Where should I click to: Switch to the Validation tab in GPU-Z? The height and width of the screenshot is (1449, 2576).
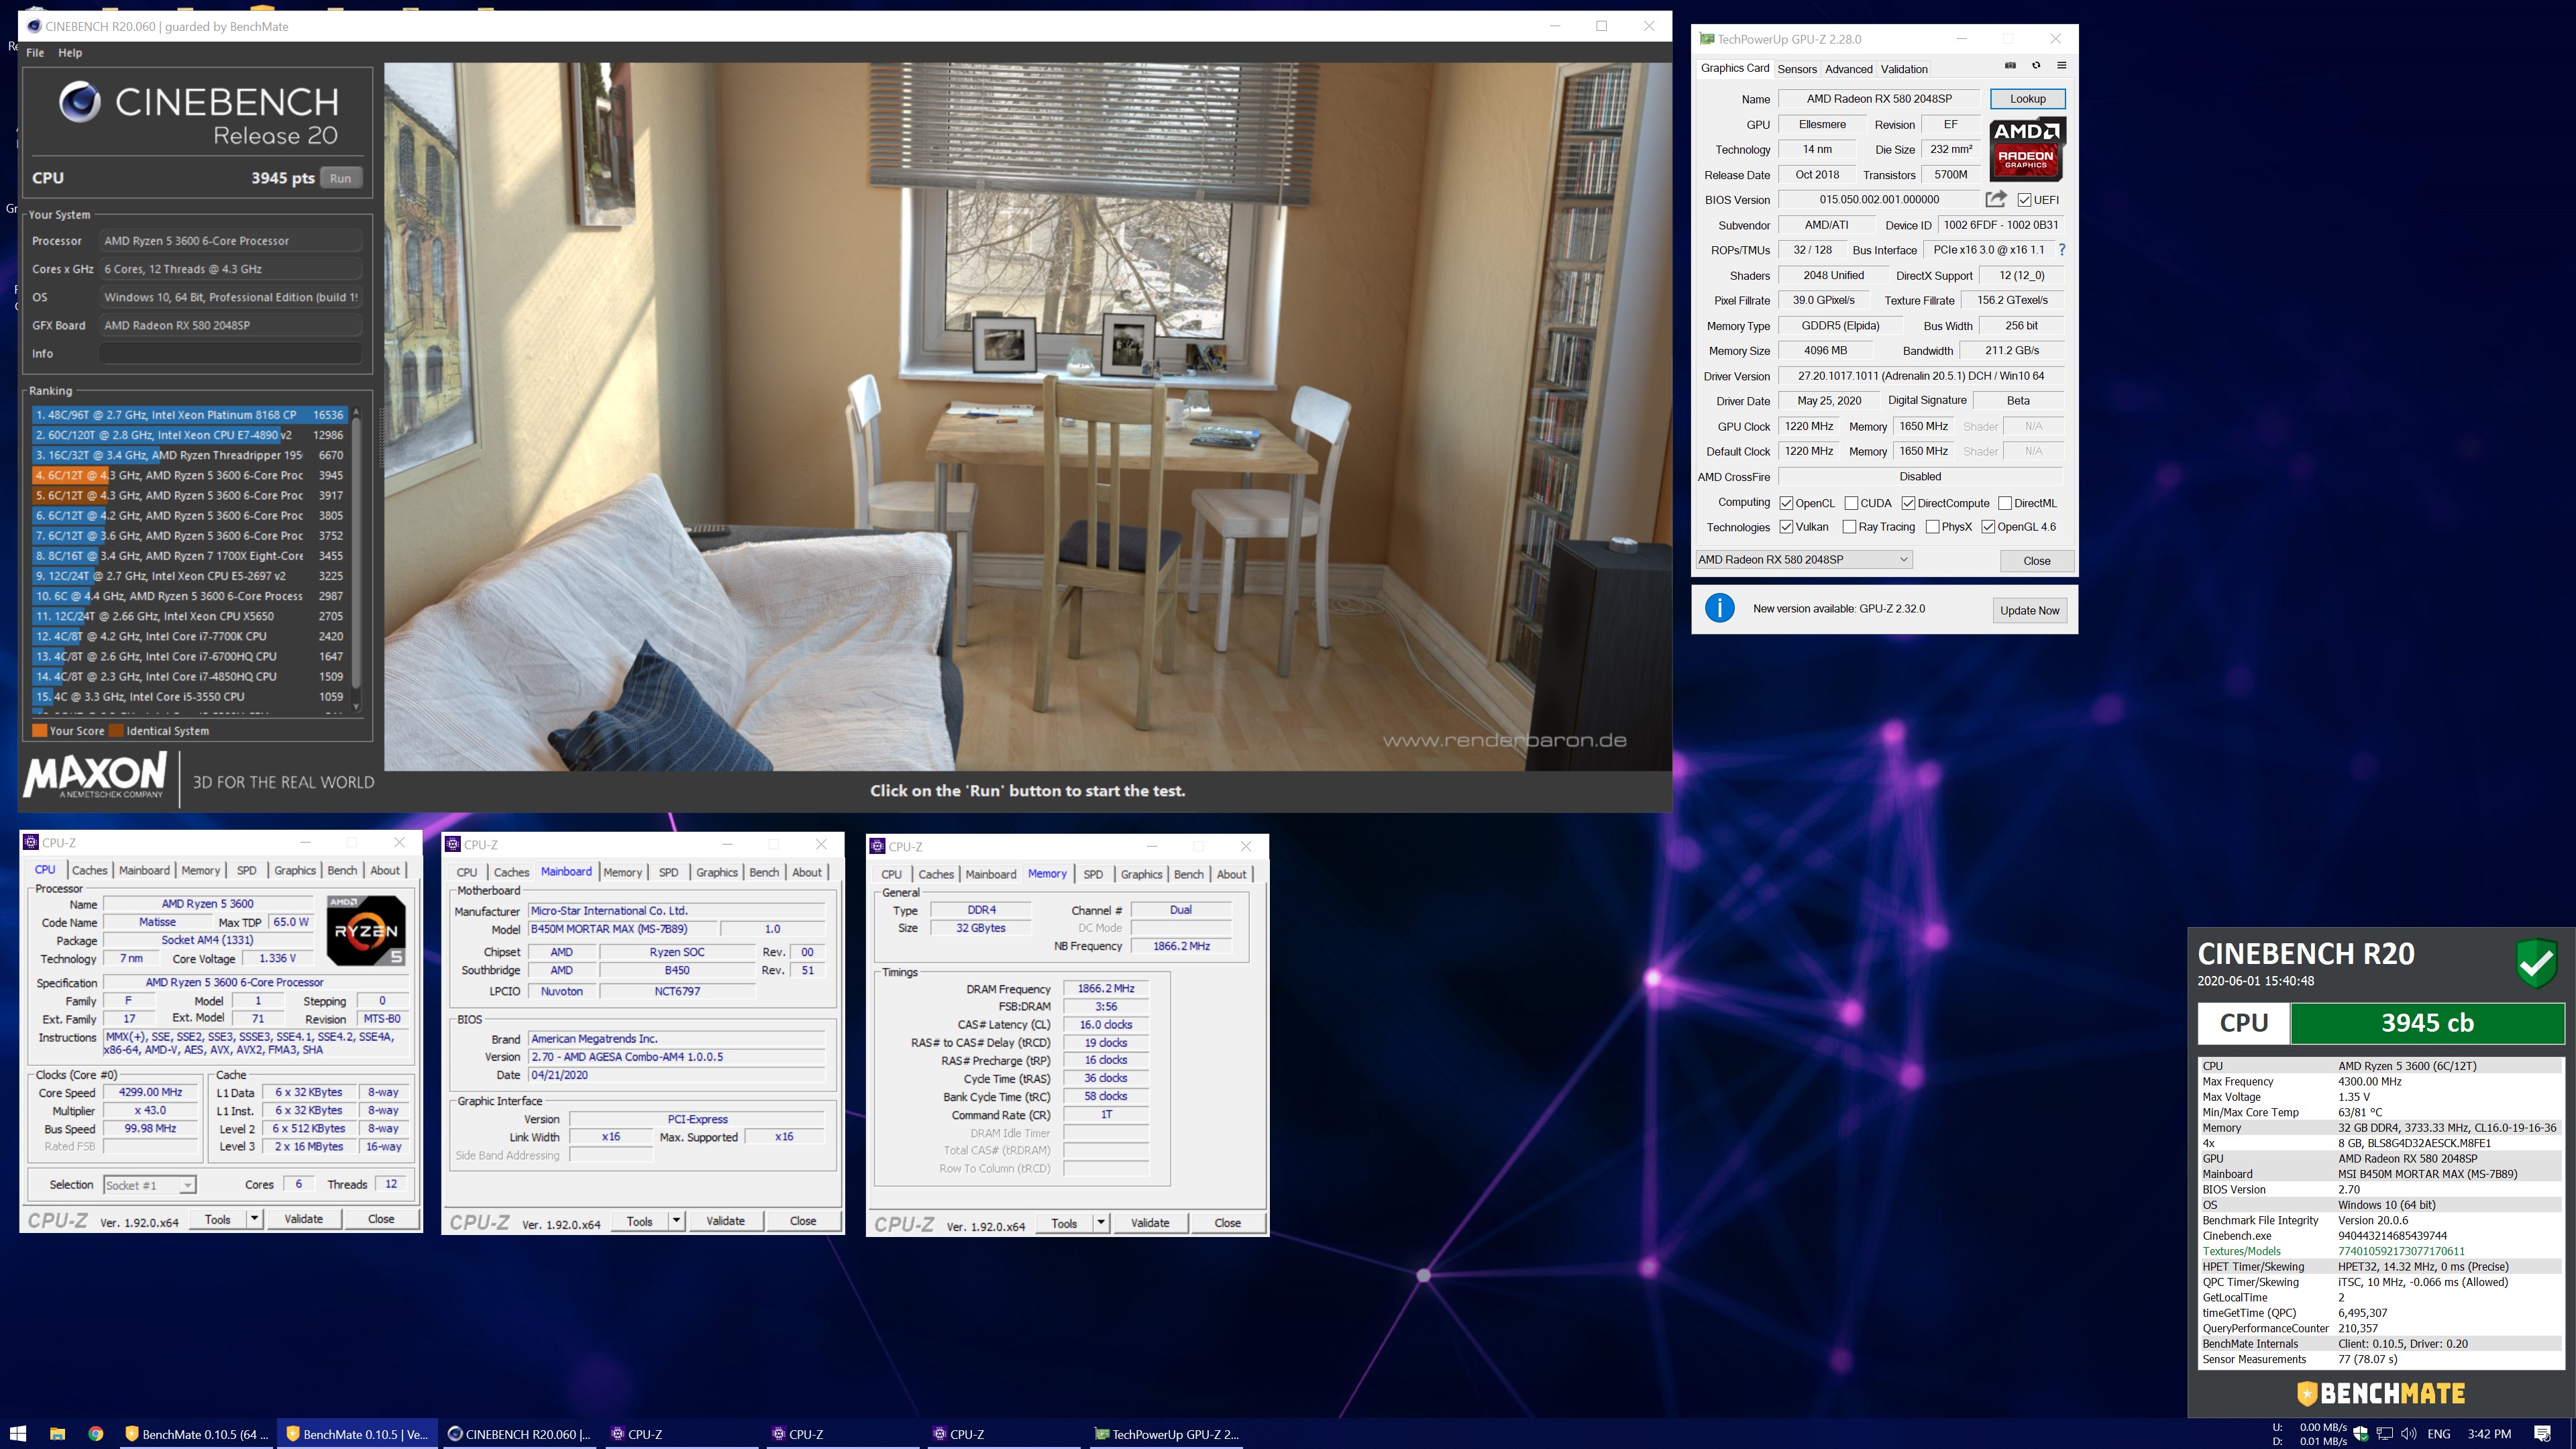(1904, 69)
